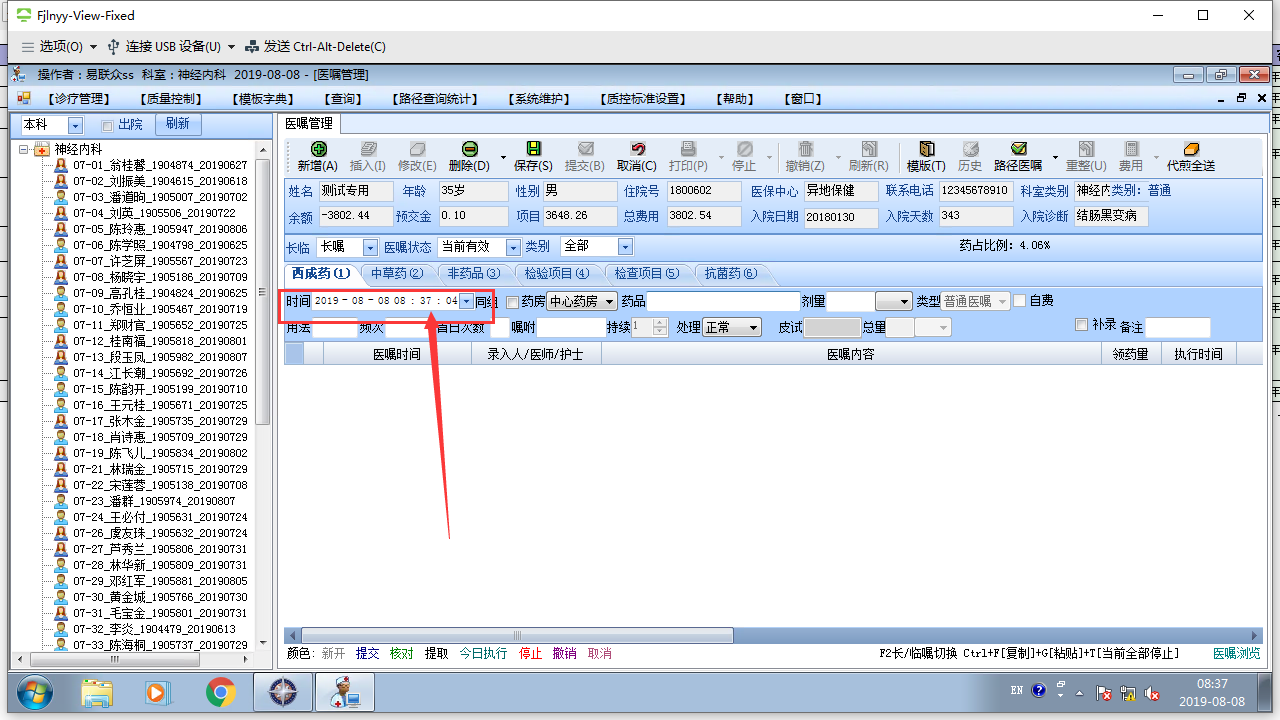The height and width of the screenshot is (720, 1280).
Task: Click the 停止 stop icon
Action: click(745, 149)
